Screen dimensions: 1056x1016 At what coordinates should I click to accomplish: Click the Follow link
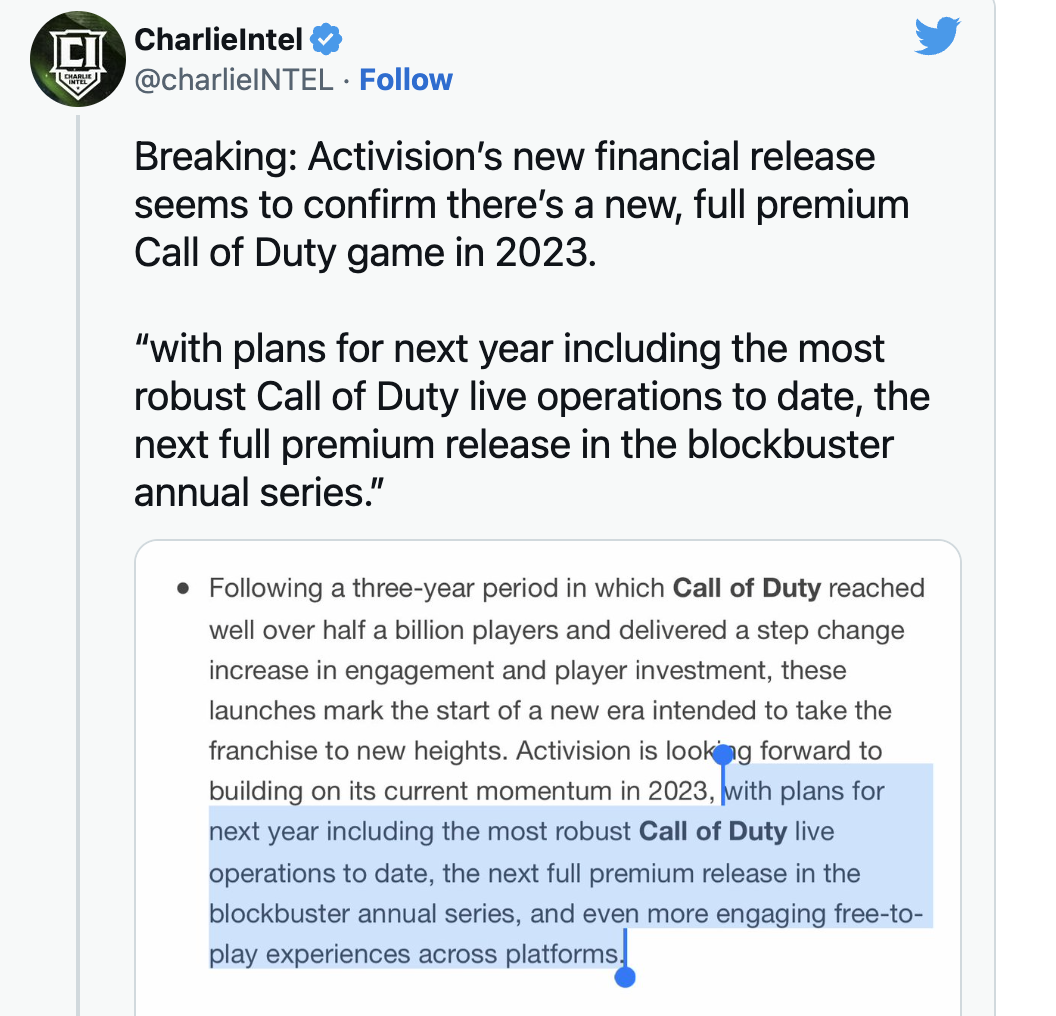tap(405, 80)
